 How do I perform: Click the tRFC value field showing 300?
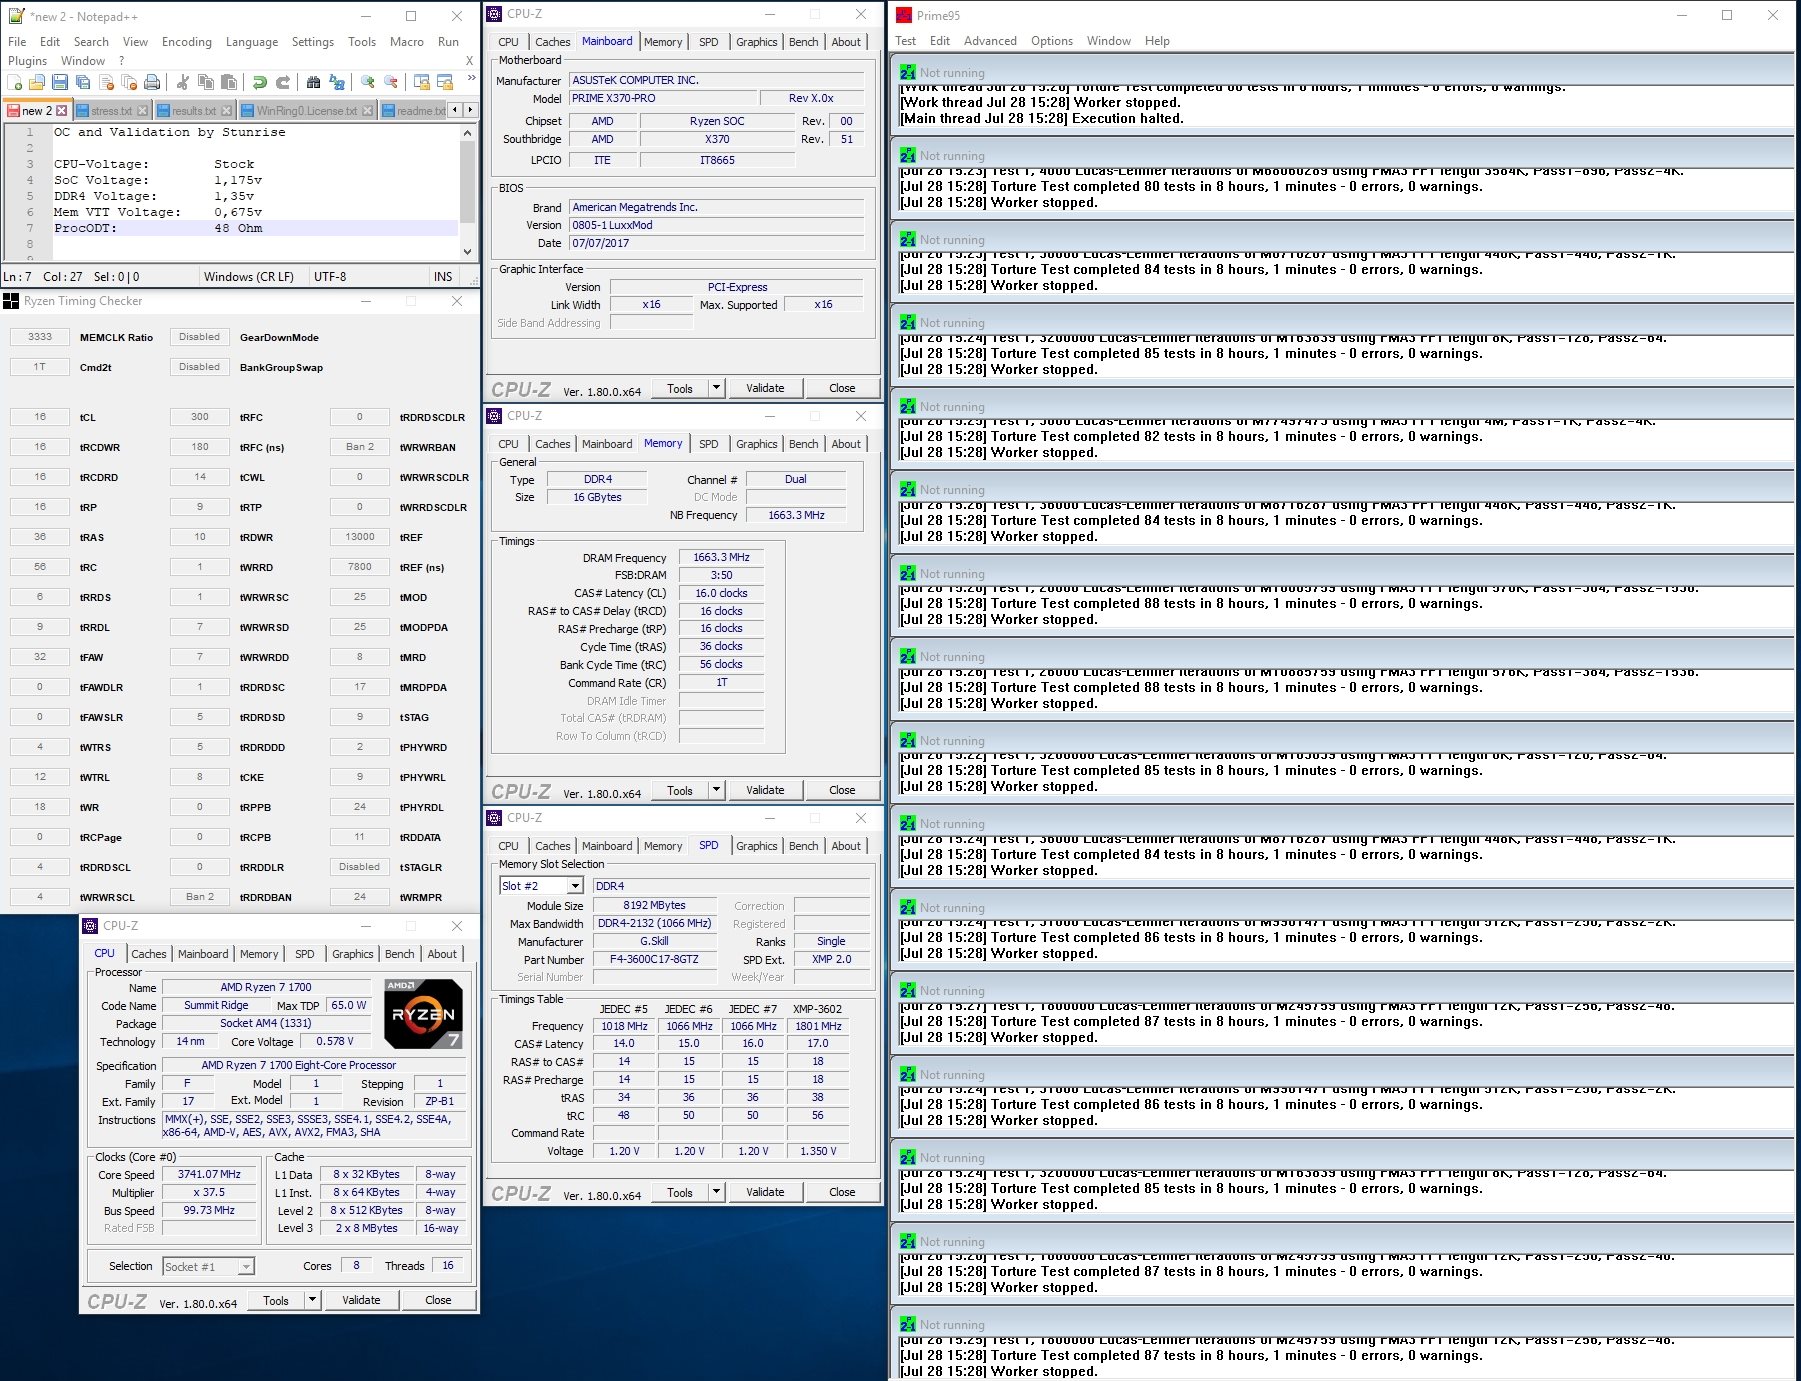200,417
